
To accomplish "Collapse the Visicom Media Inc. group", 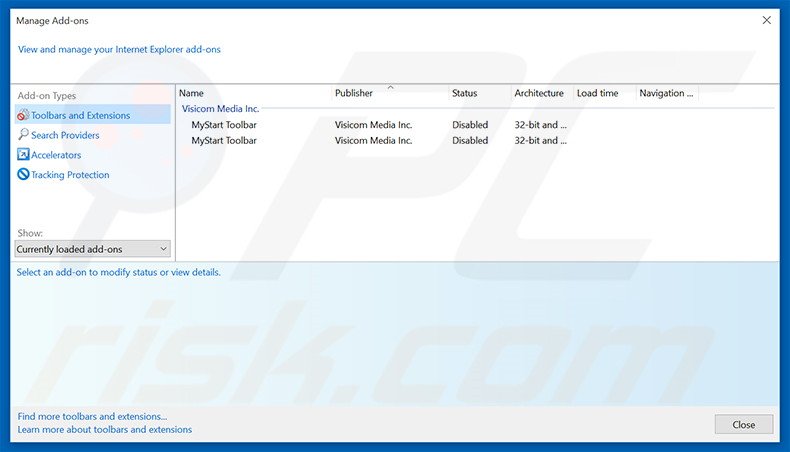I will click(220, 108).
